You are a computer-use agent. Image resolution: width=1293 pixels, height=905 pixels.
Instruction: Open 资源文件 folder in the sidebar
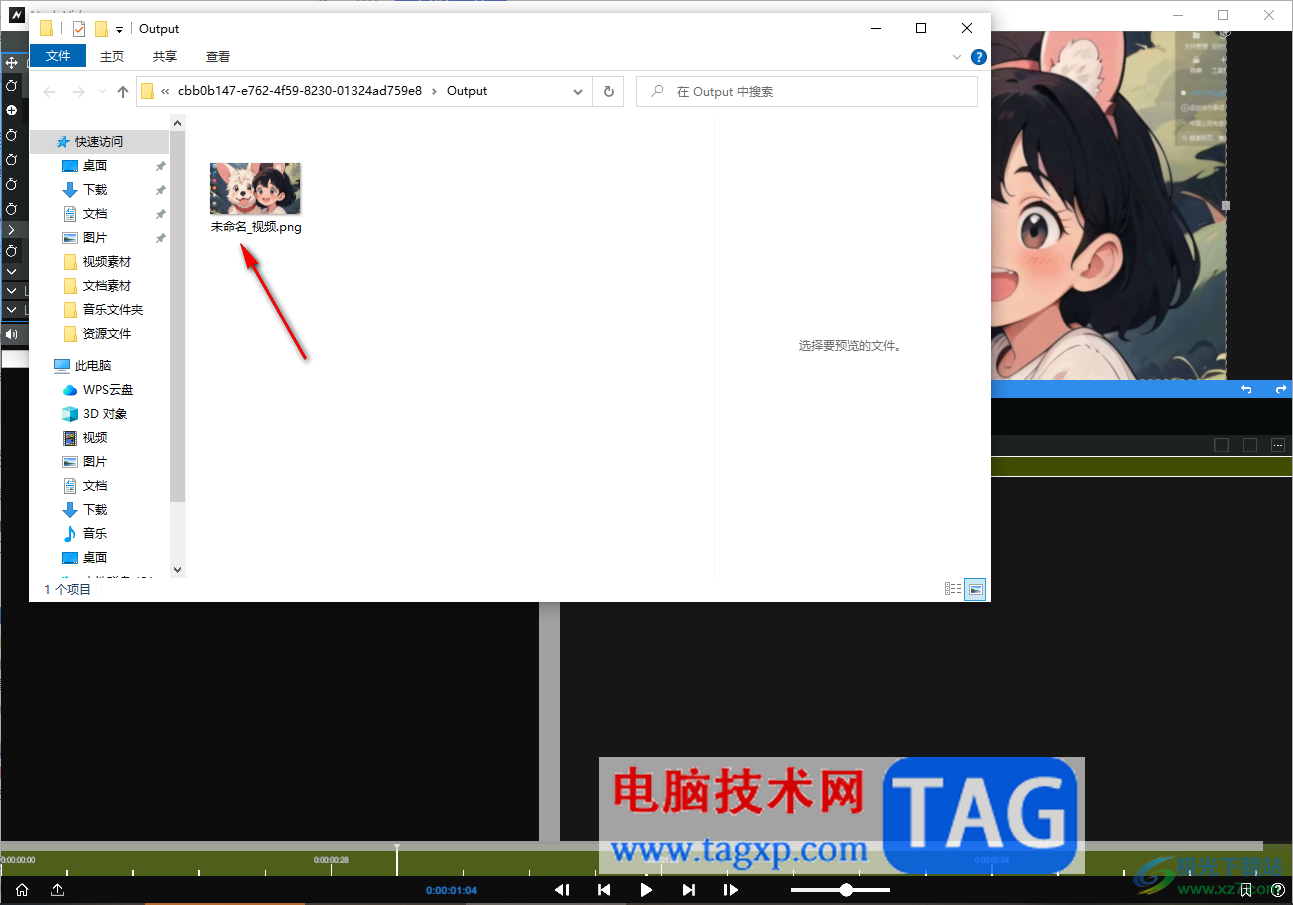pos(107,334)
